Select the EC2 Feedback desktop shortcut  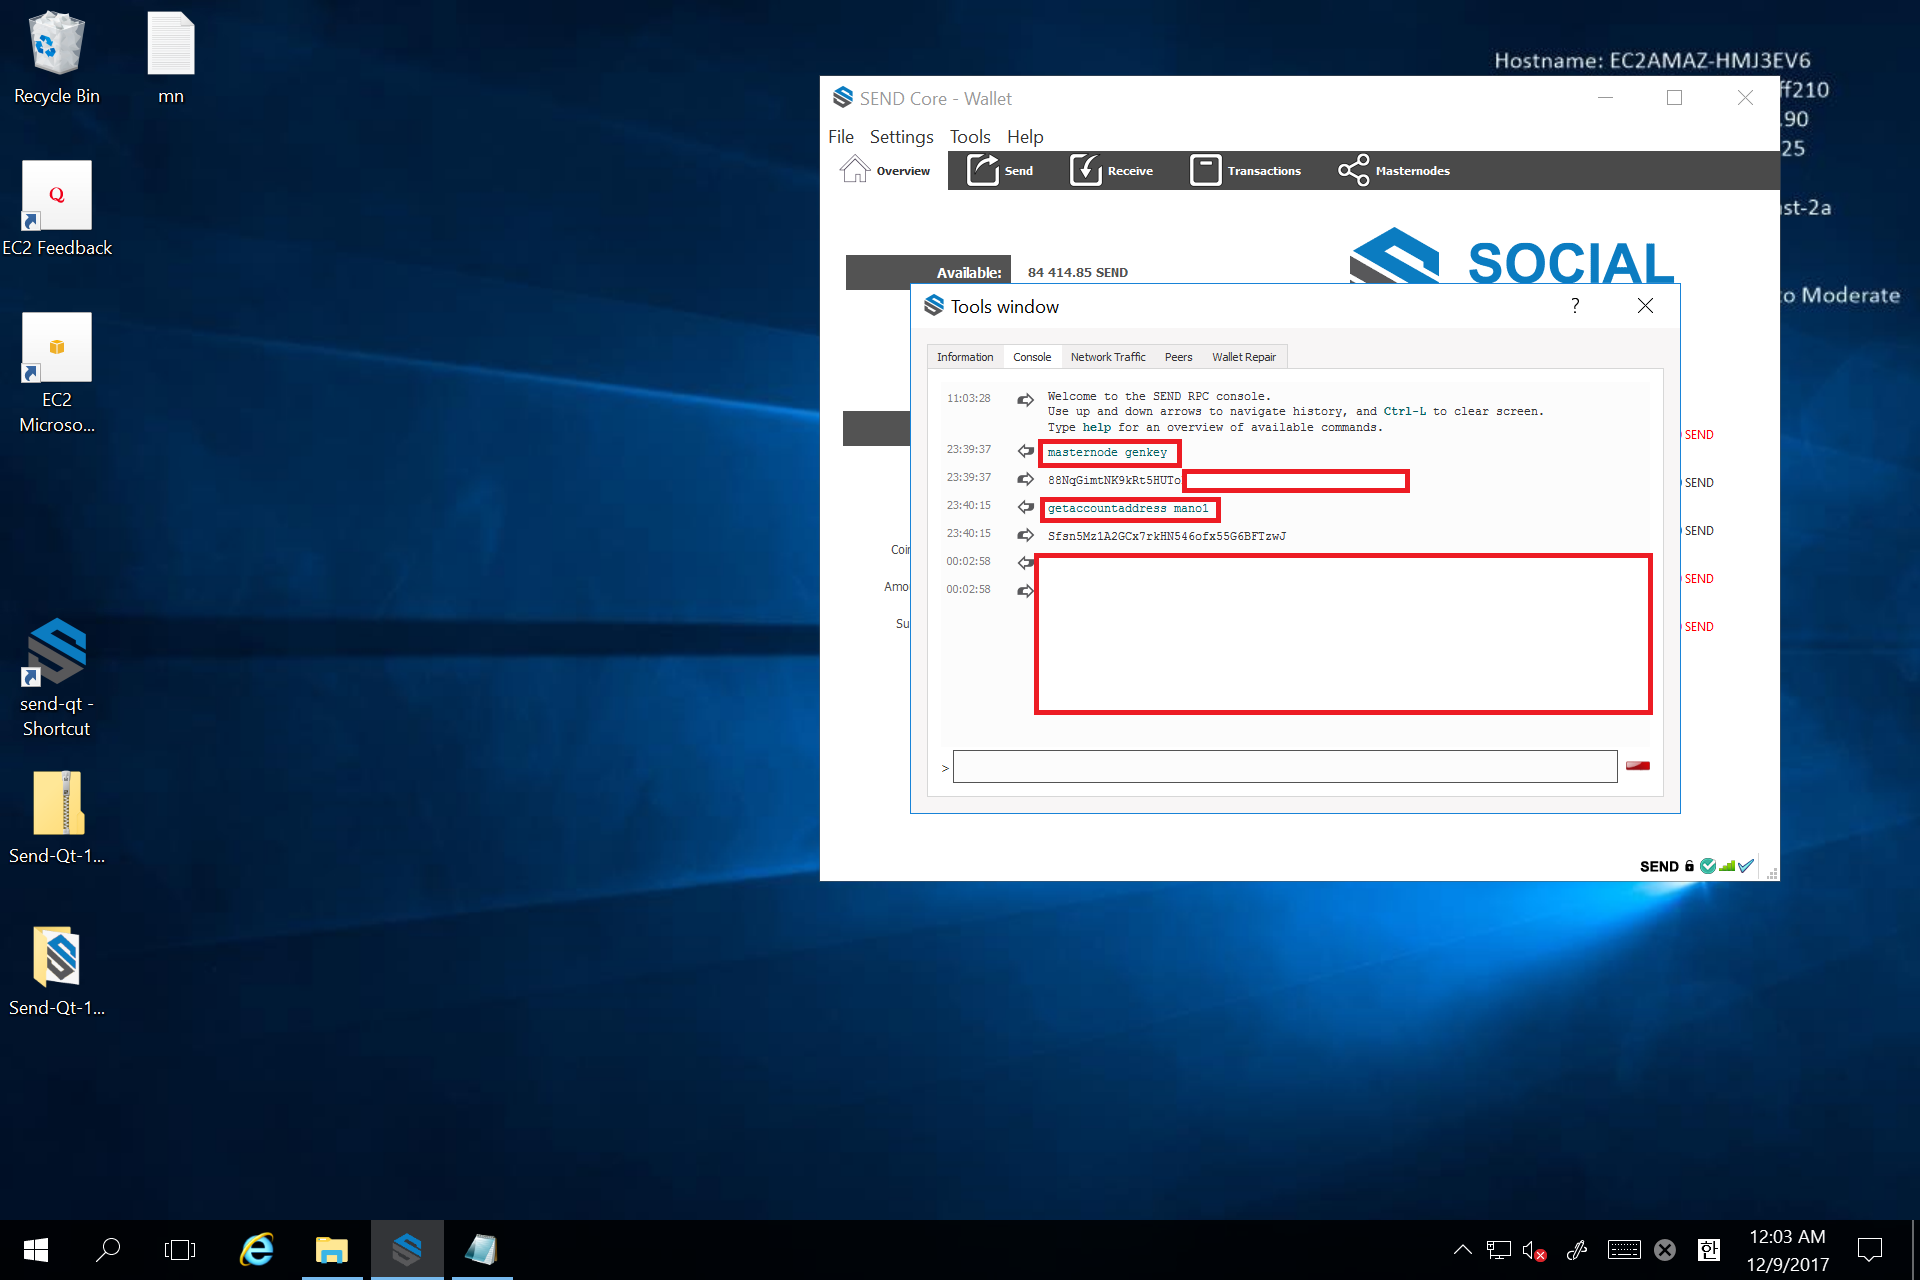(57, 209)
